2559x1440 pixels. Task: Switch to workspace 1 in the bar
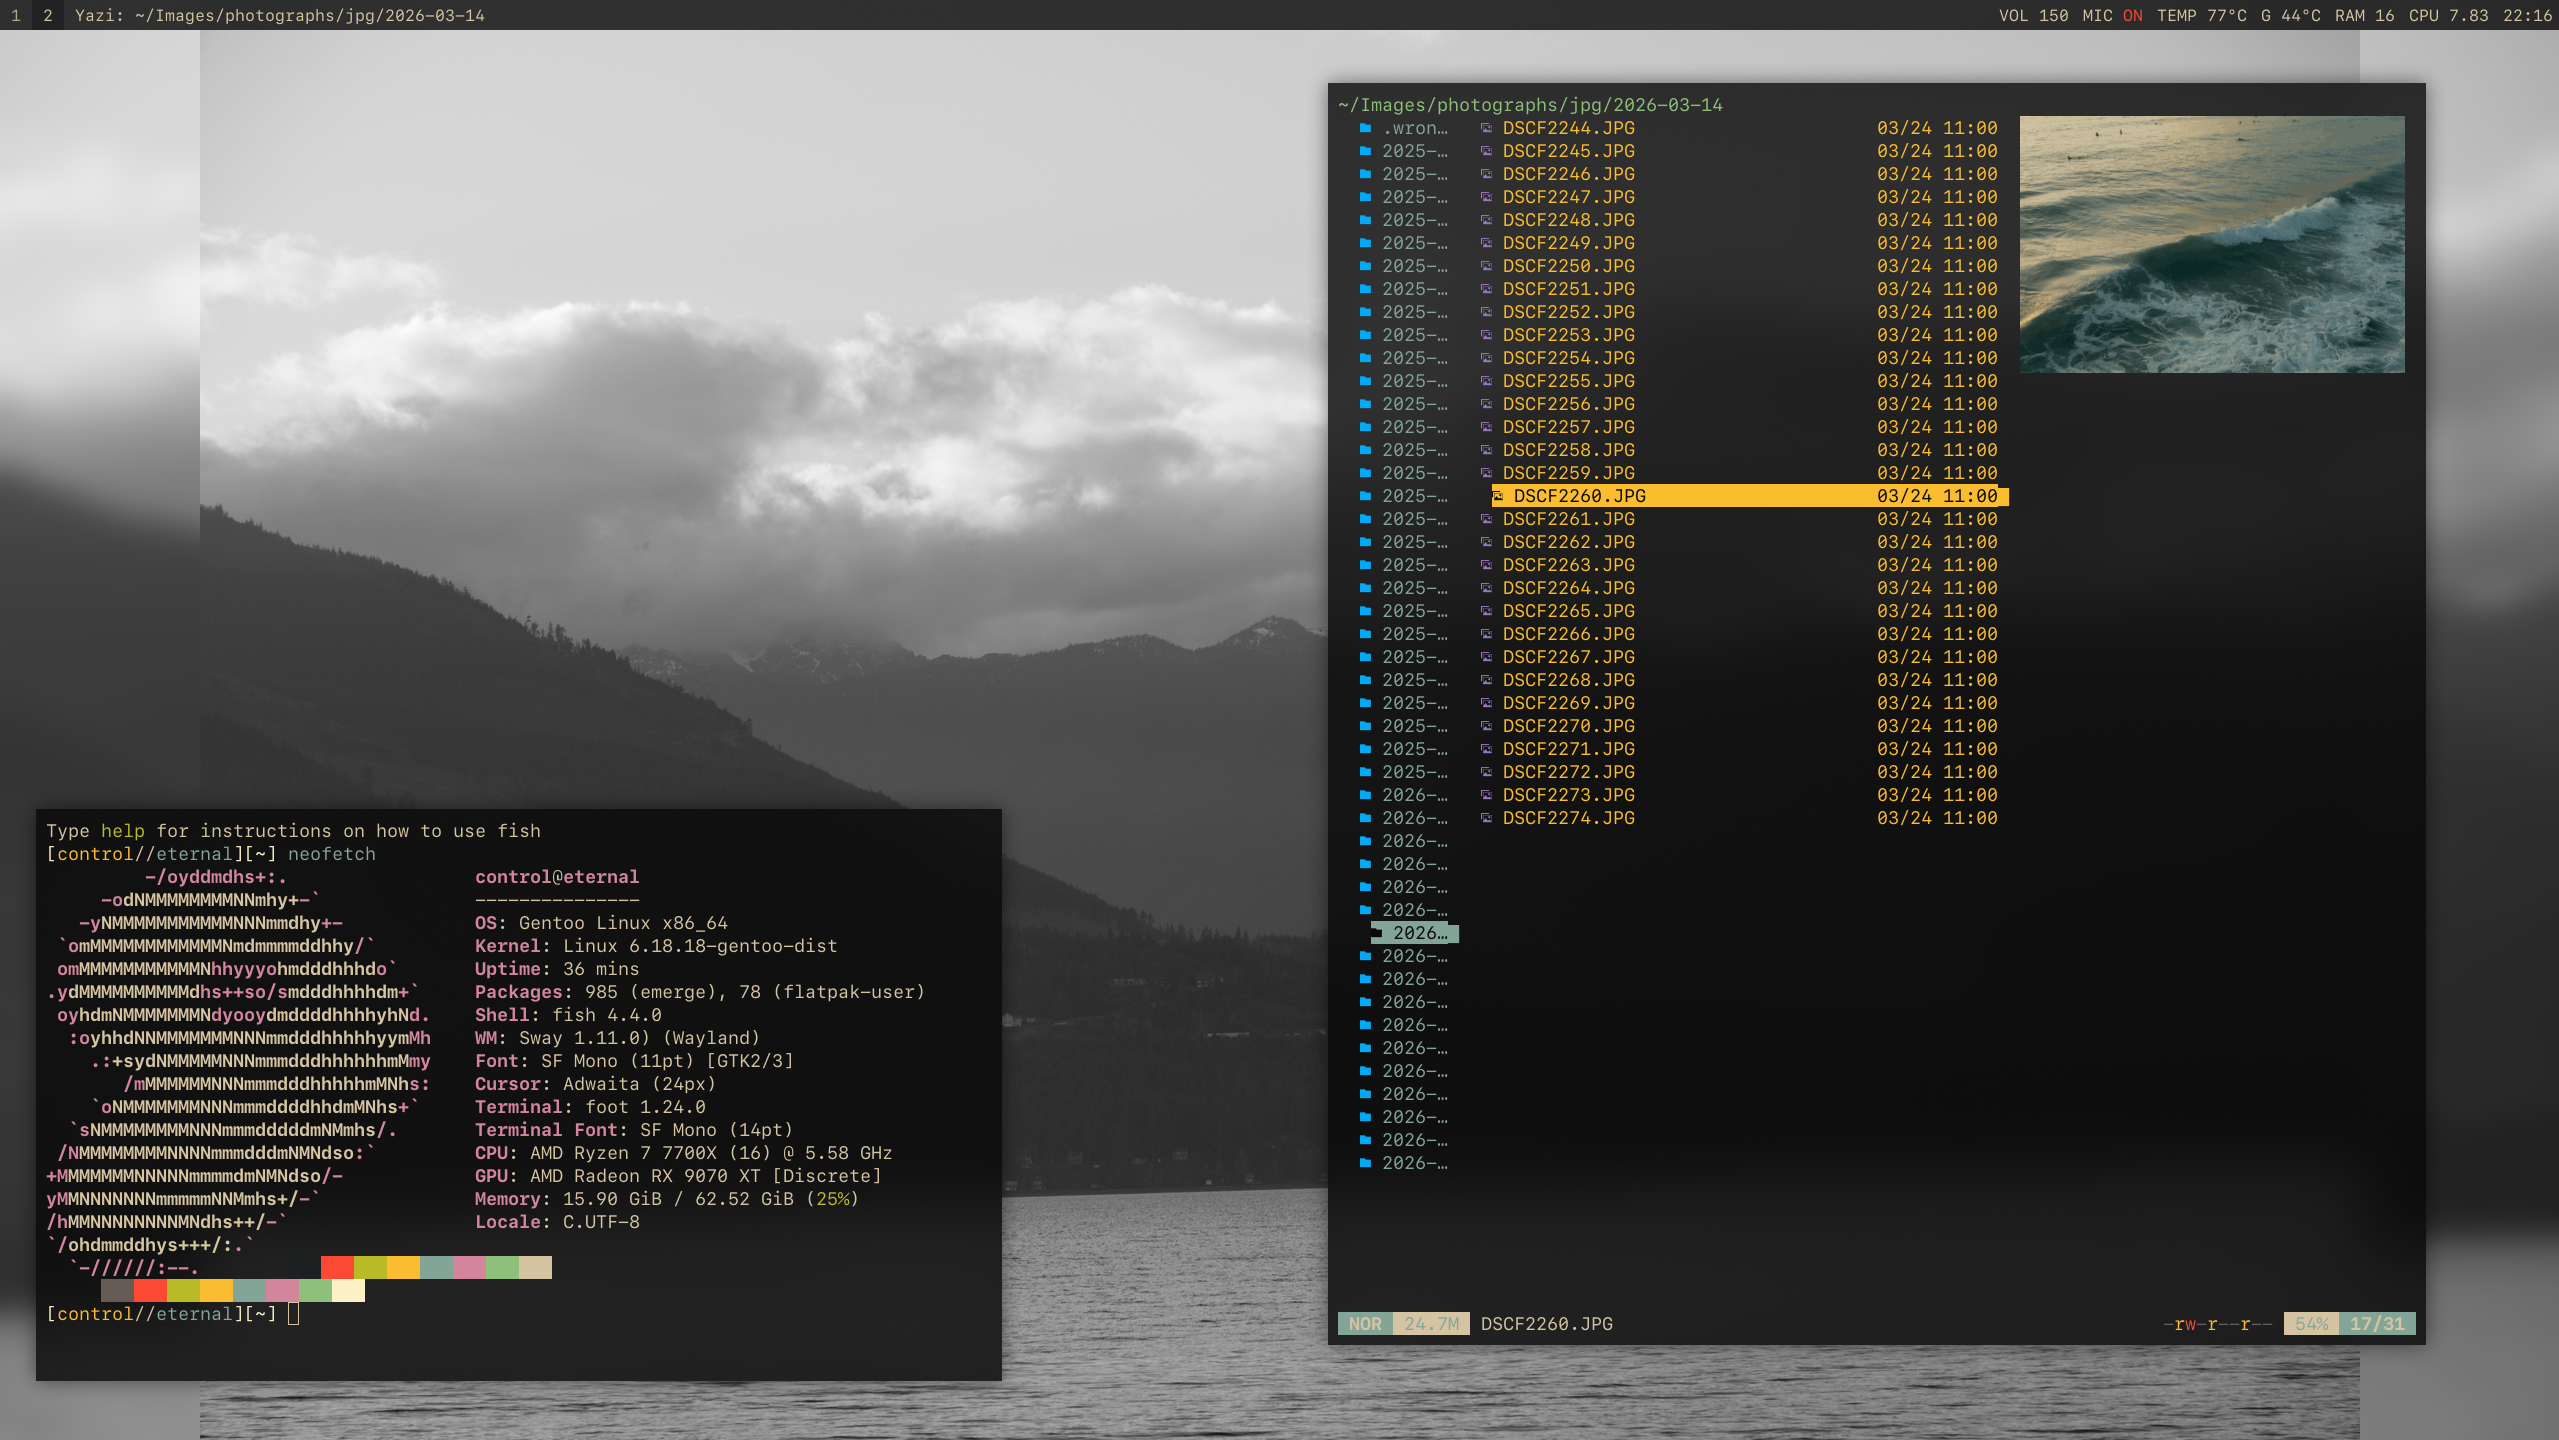coord(15,15)
